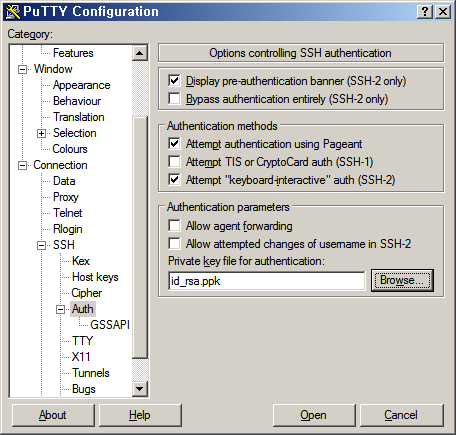
Task: Open Bugs settings under SSH
Action: (84, 389)
